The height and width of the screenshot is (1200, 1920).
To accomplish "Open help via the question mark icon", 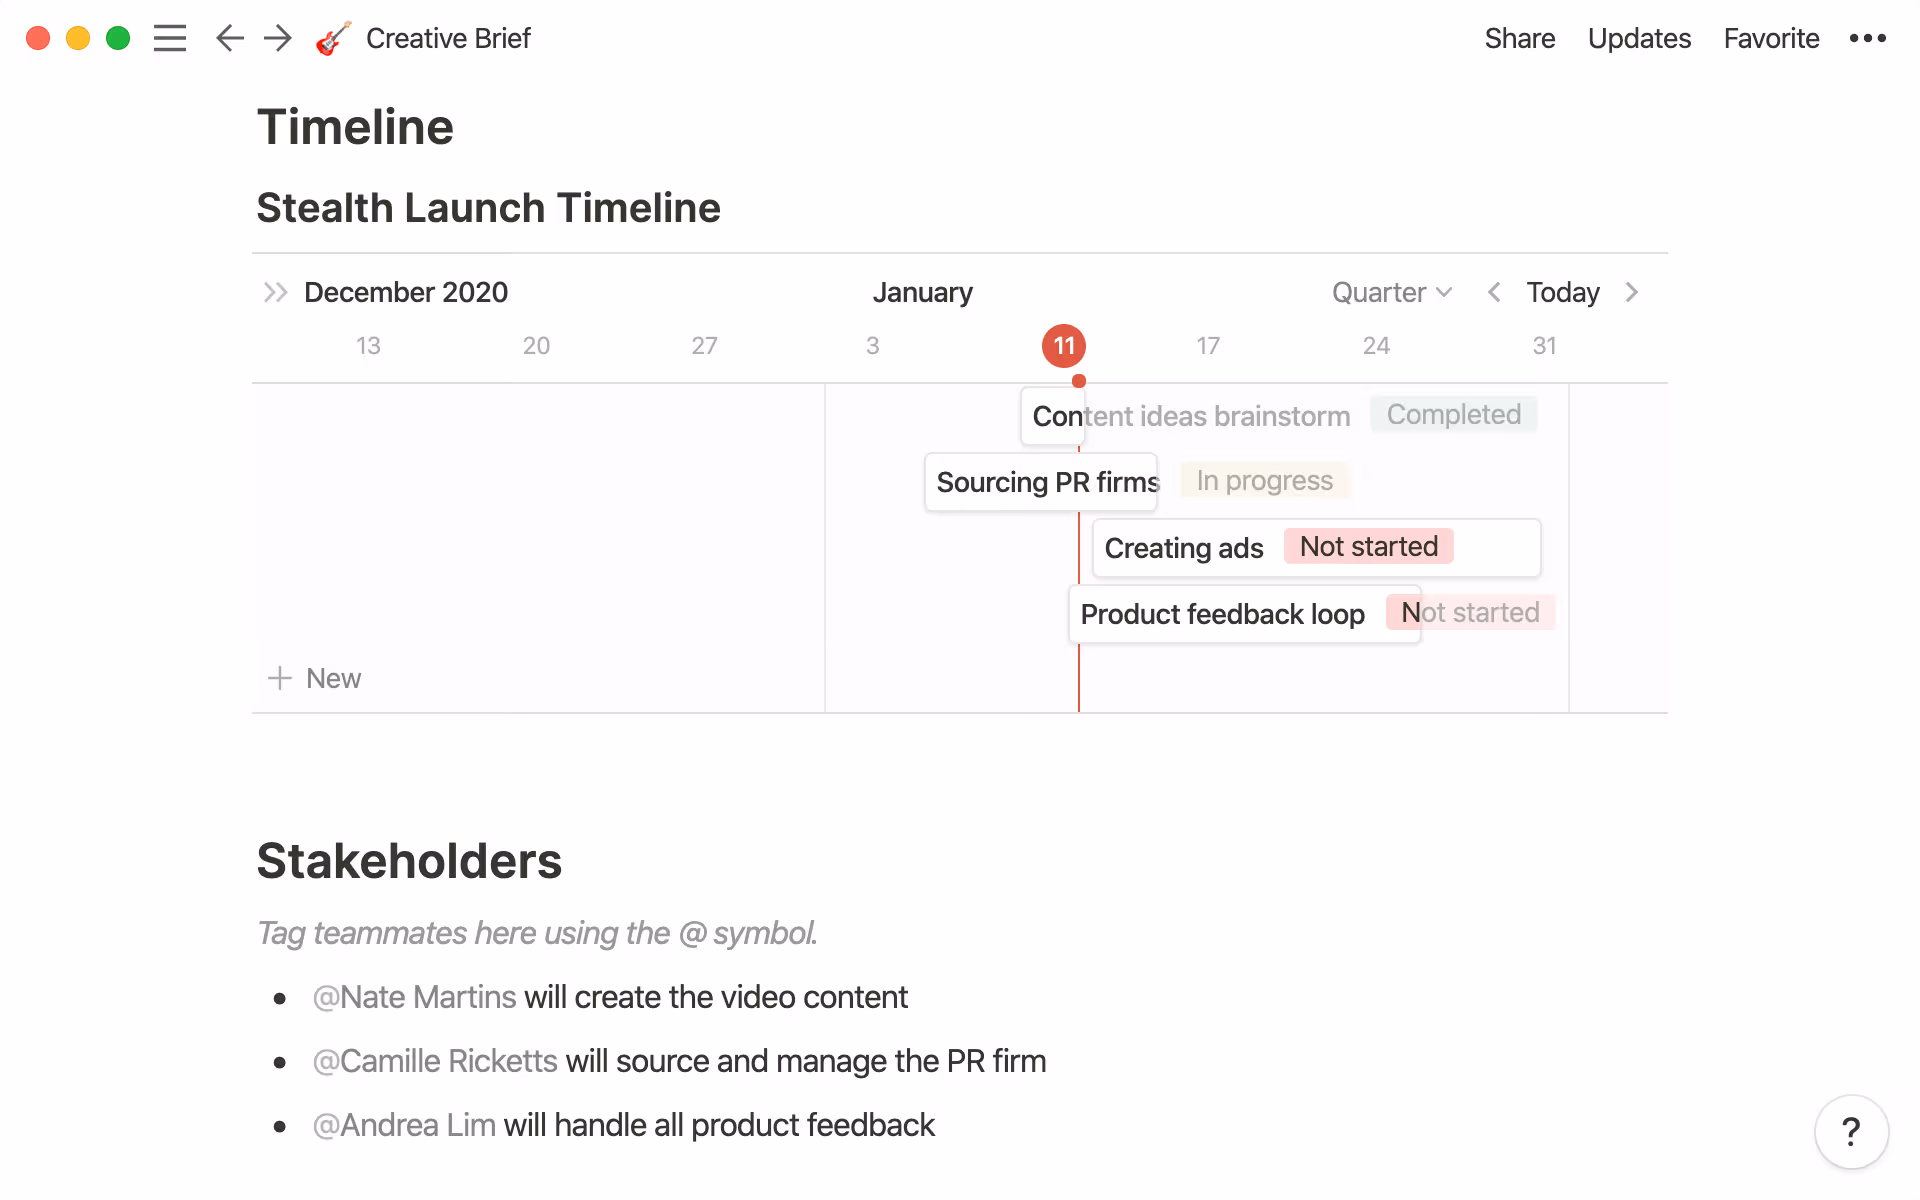I will pos(1851,1132).
